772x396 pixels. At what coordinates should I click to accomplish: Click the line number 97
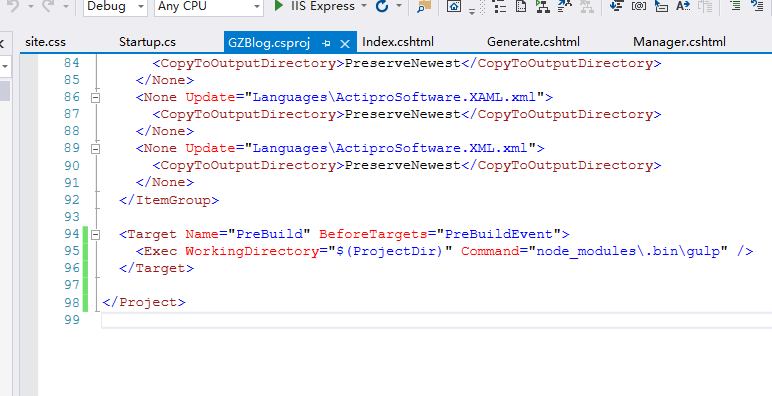pos(71,285)
